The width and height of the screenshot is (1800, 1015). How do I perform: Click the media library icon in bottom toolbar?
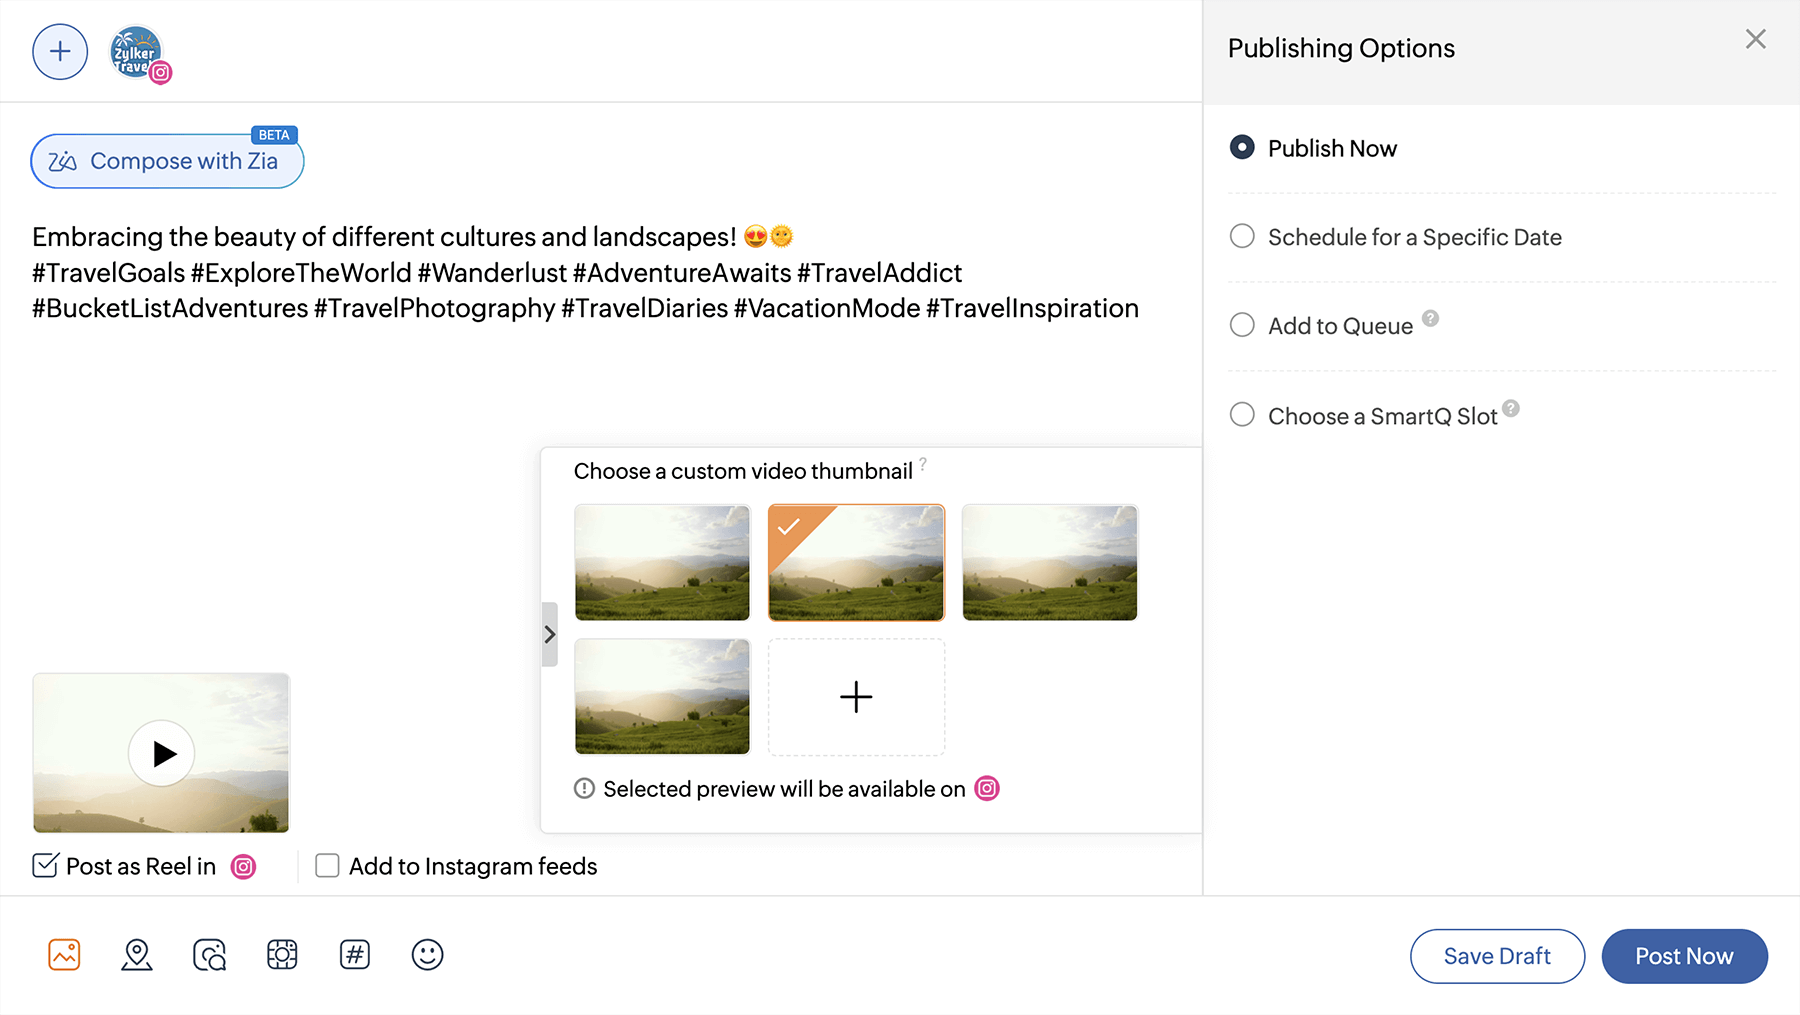coord(282,955)
